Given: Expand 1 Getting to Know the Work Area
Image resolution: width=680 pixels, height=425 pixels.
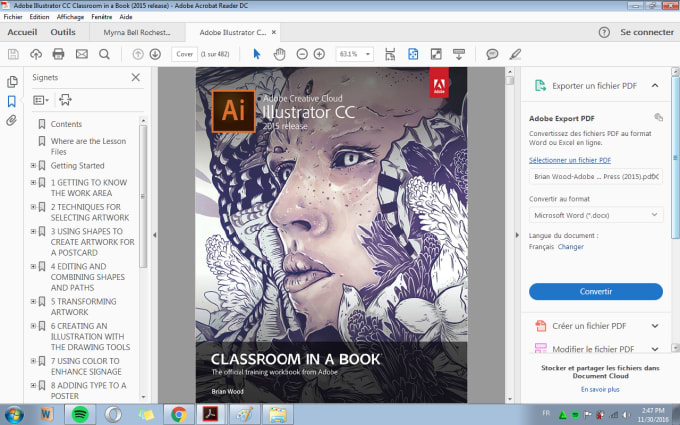Looking at the screenshot, I should click(x=33, y=182).
